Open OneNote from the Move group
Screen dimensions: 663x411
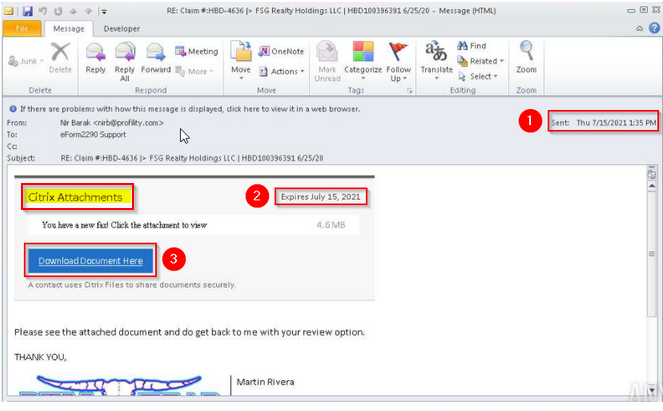282,51
